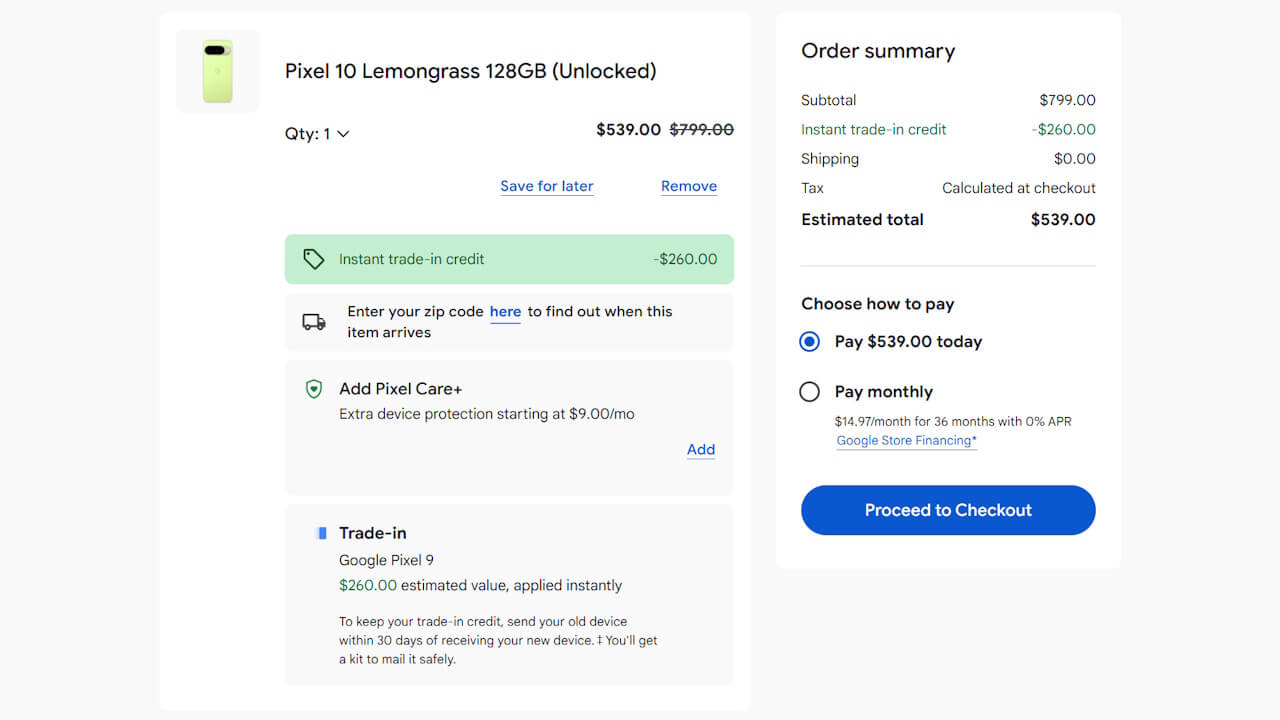1280x720 pixels.
Task: Click the delivery truck icon
Action: [314, 322]
